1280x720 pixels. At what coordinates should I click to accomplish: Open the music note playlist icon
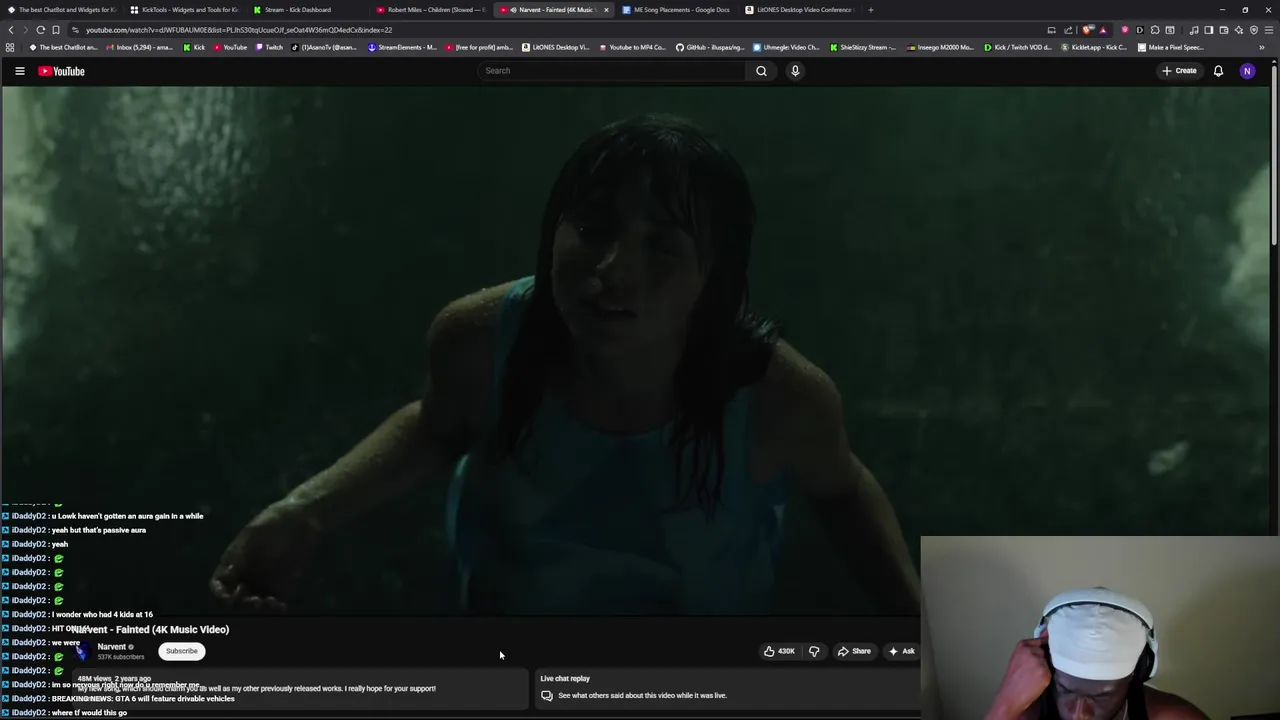pos(1194,30)
